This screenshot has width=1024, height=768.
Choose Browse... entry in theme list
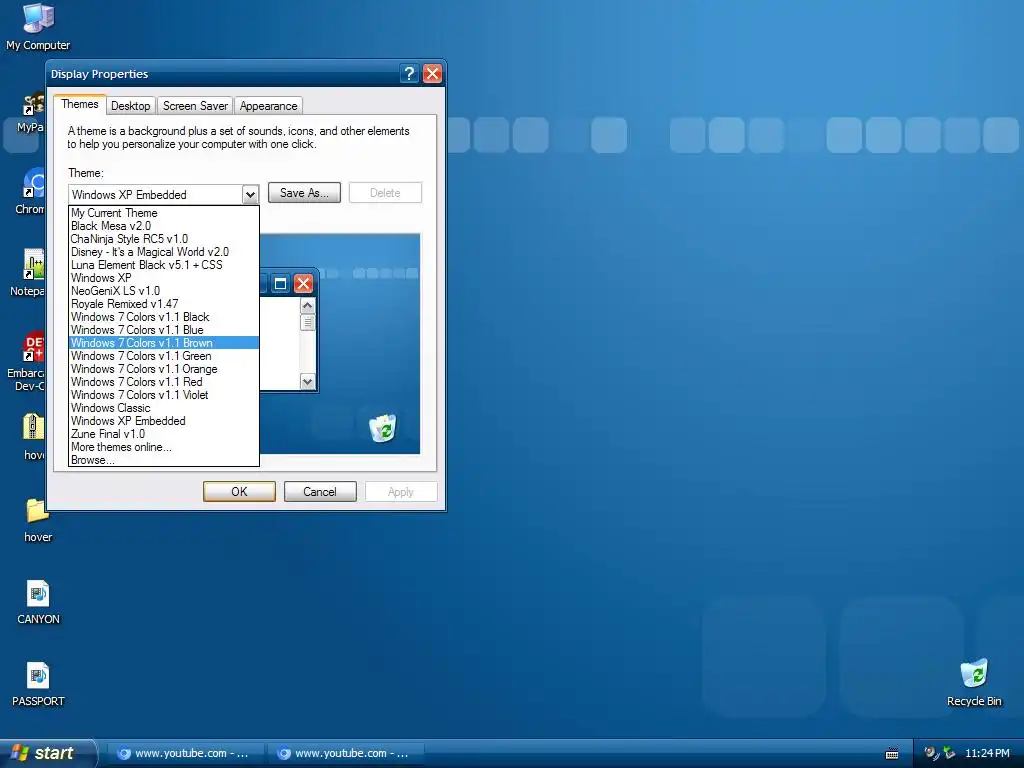[164, 460]
